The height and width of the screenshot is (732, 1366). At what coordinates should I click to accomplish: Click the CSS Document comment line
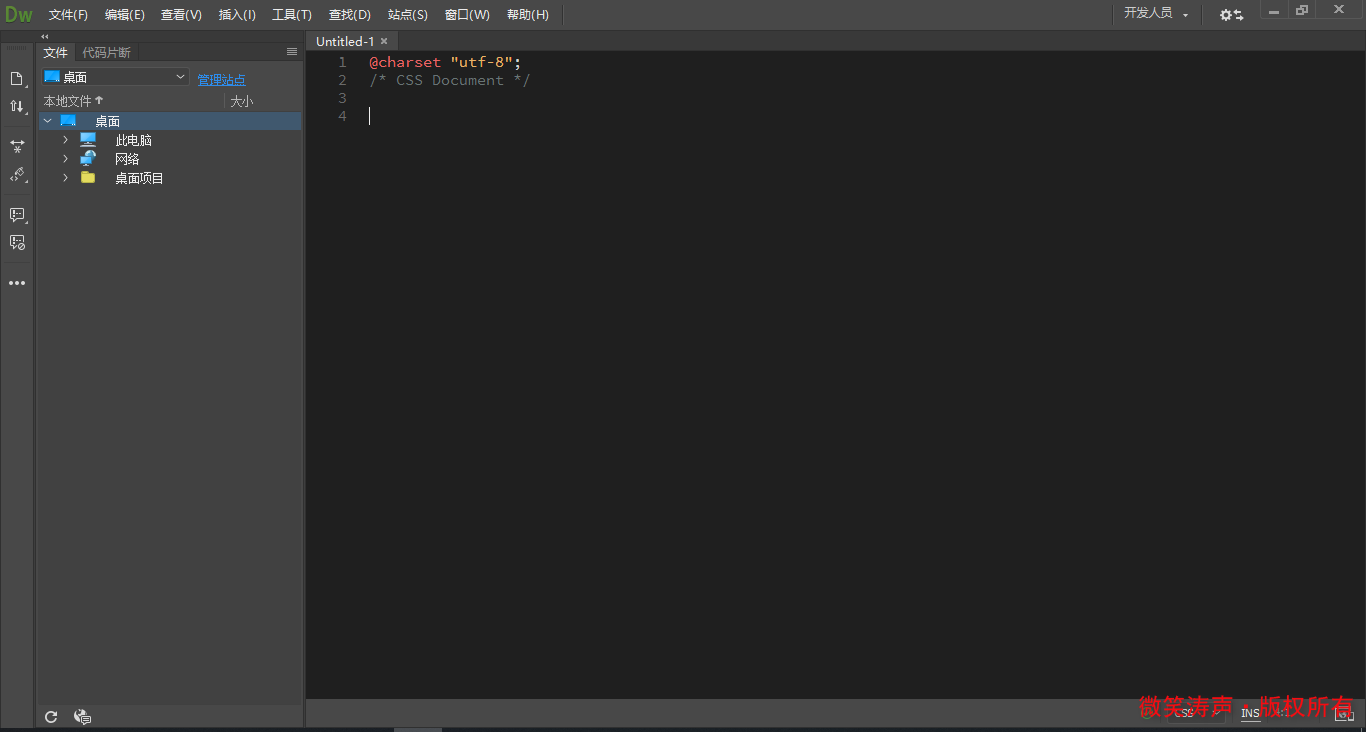tap(450, 80)
